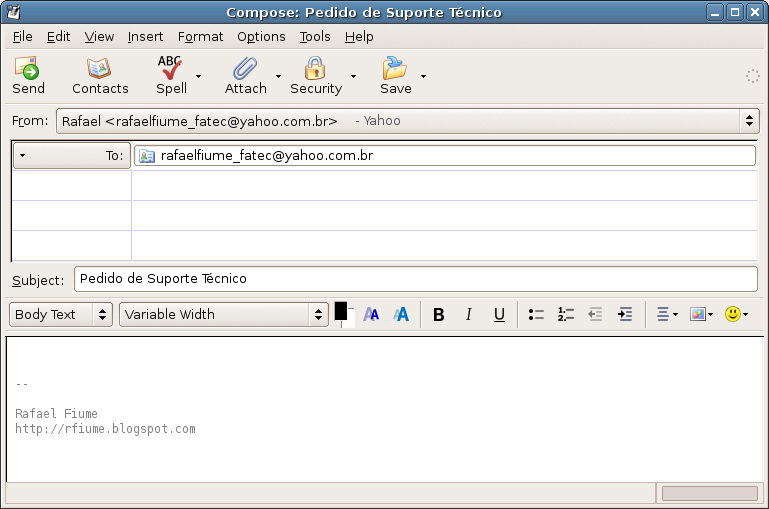Viewport: 769px width, 509px height.
Task: Choose the black text color swatch
Action: (x=341, y=311)
